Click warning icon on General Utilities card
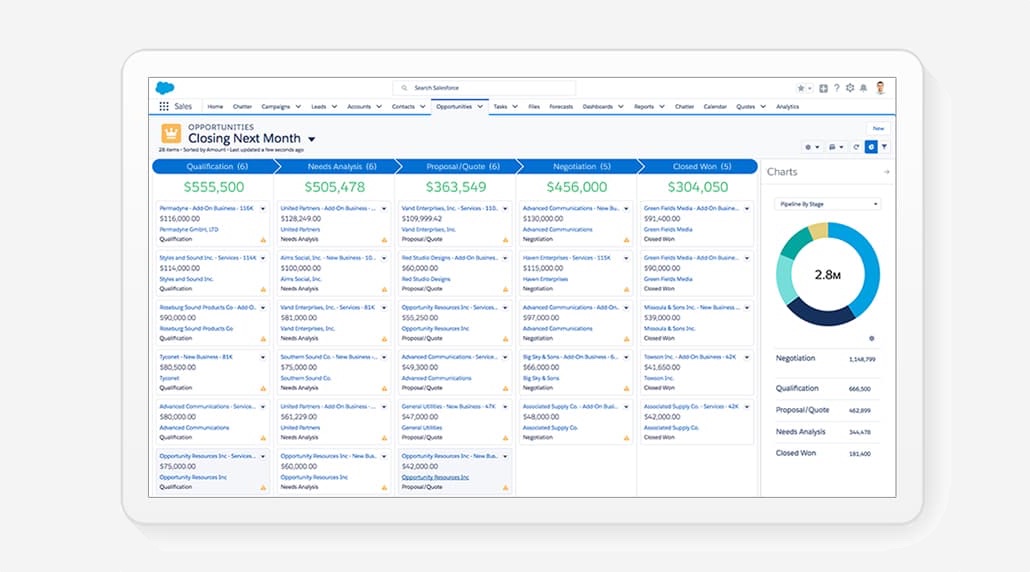 pyautogui.click(x=505, y=438)
